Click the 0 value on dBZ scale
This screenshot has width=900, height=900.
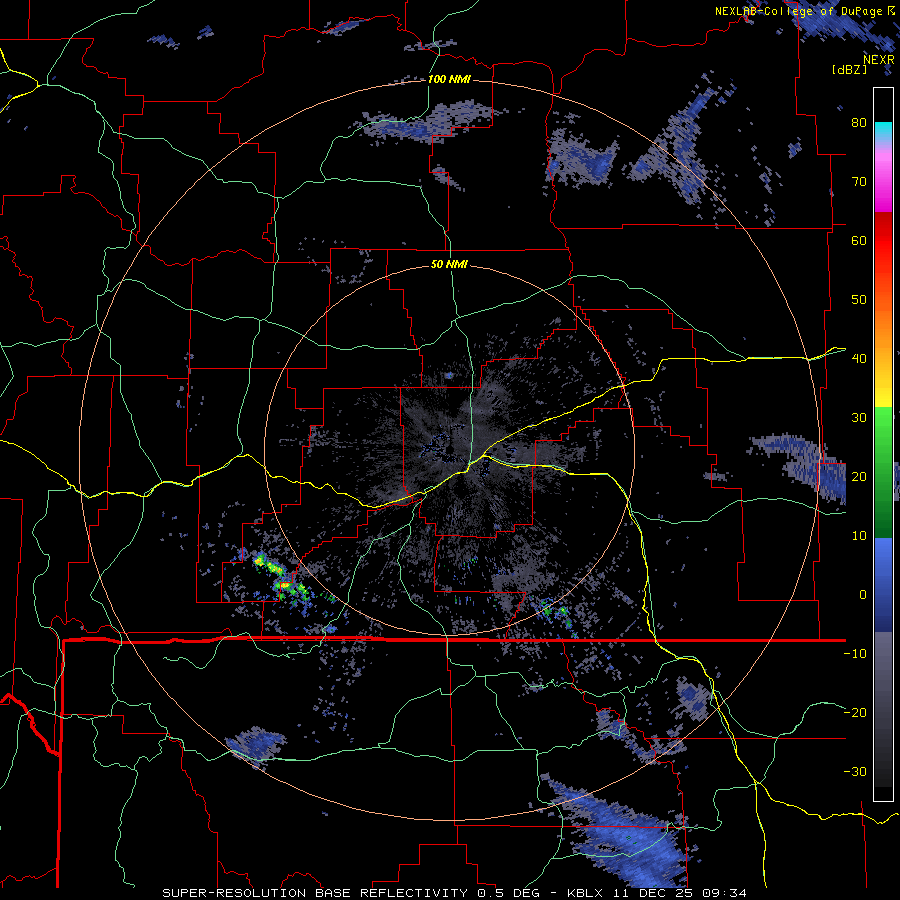pos(863,595)
